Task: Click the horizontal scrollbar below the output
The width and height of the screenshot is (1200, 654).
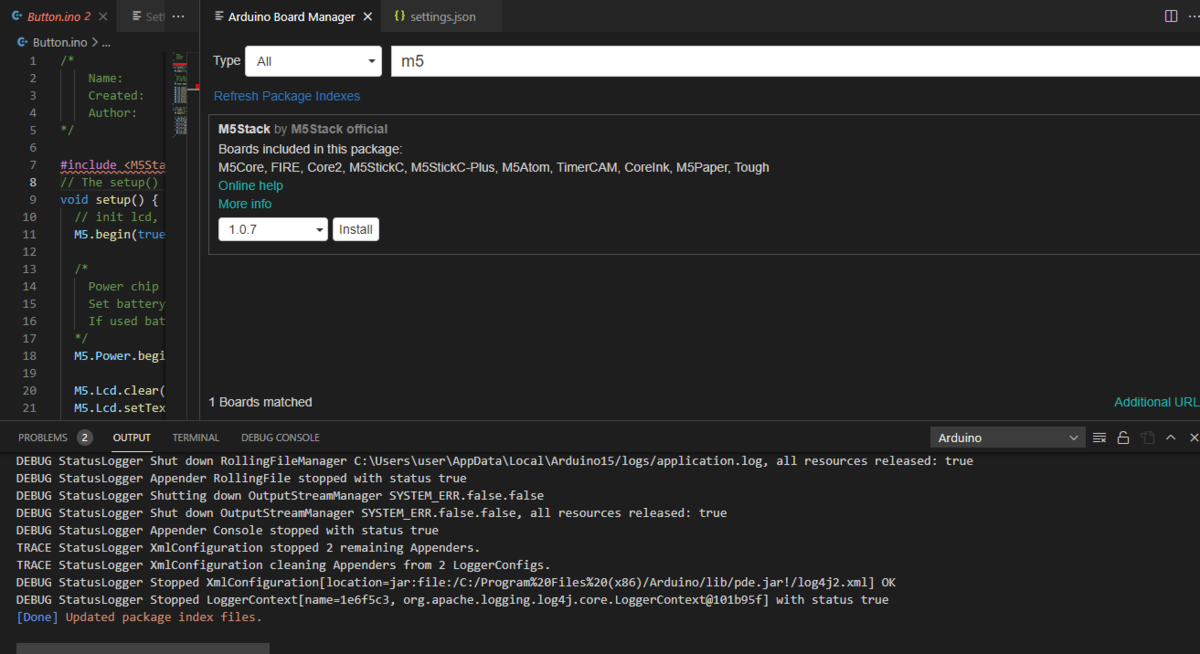Action: pyautogui.click(x=142, y=648)
